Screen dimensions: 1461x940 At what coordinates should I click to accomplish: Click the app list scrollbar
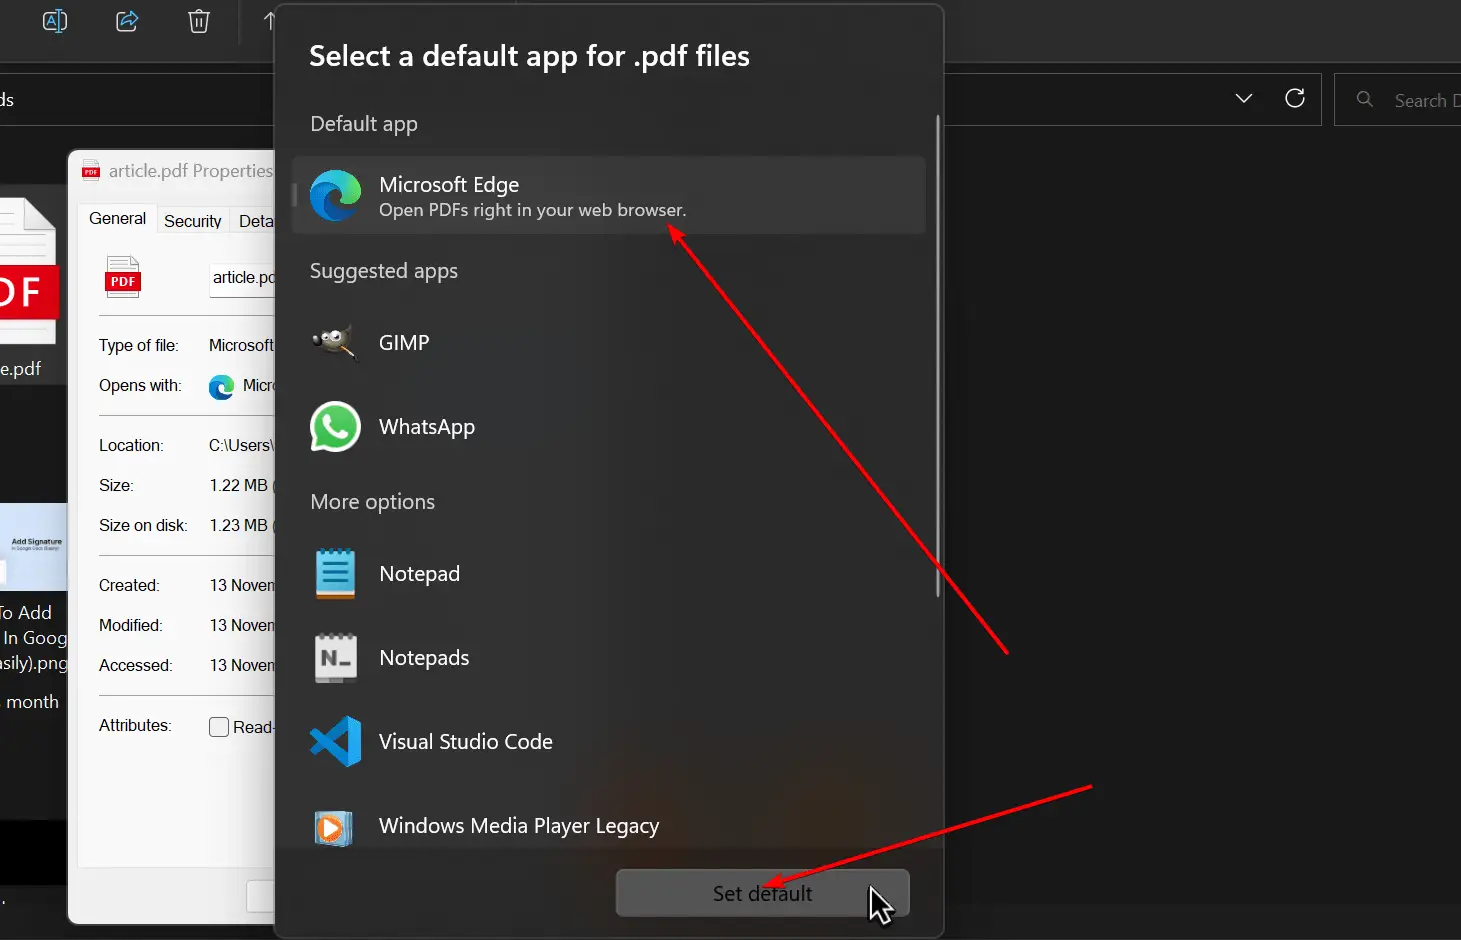click(938, 356)
